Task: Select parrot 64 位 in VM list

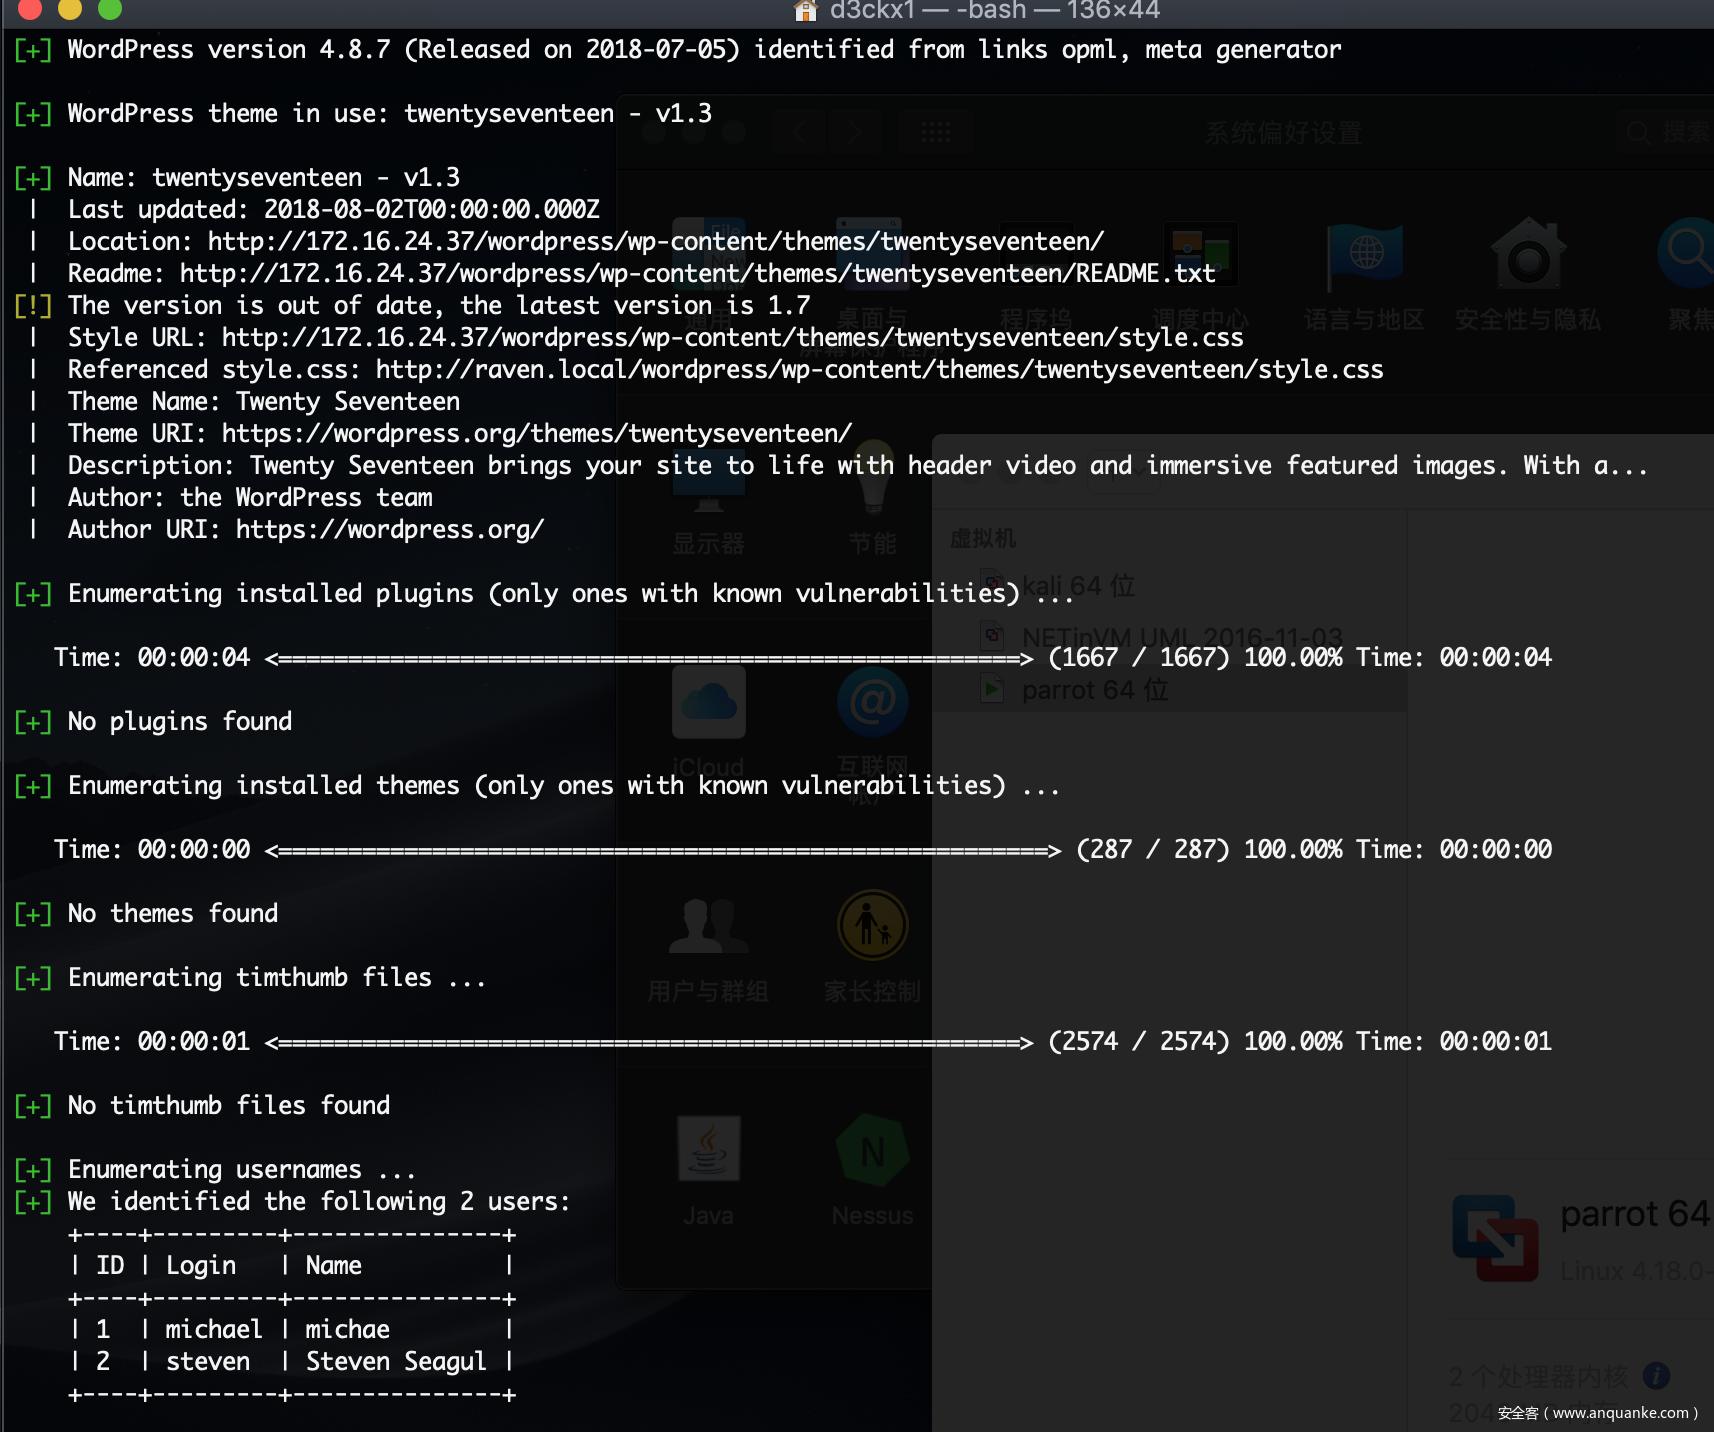Action: pyautogui.click(x=1094, y=690)
